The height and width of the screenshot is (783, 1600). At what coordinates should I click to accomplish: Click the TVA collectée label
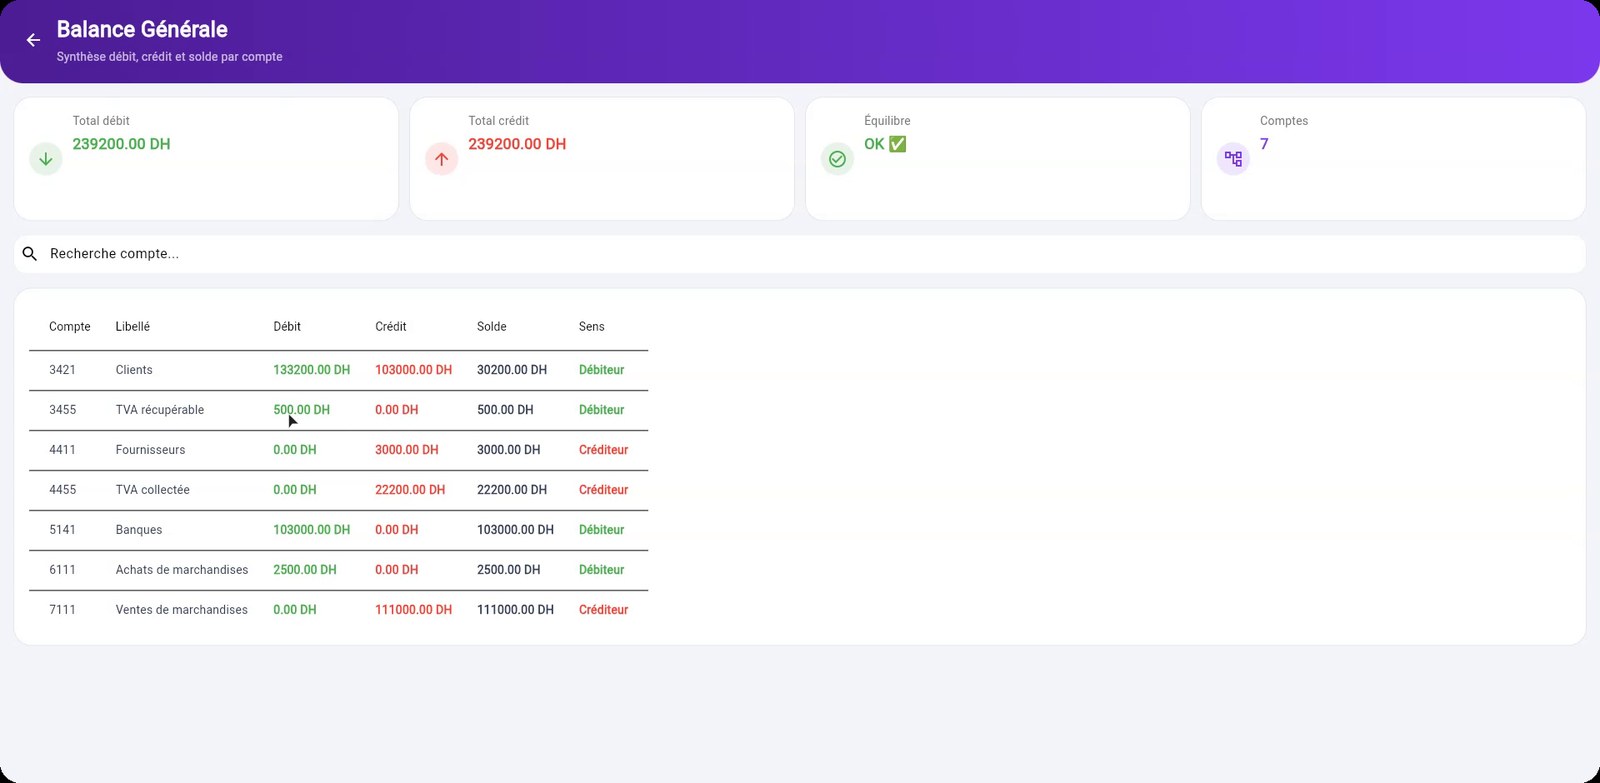[153, 490]
